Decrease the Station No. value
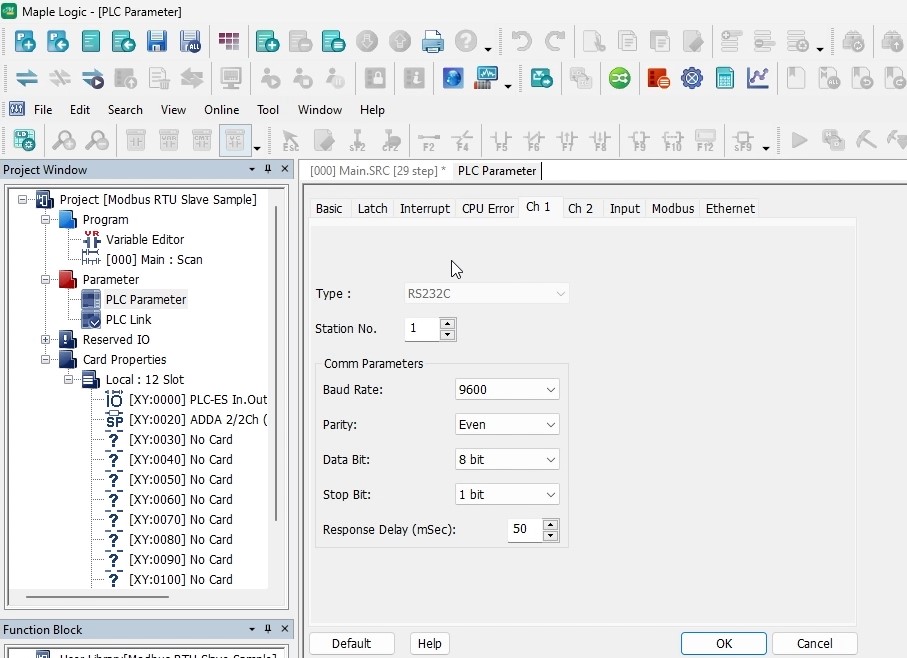This screenshot has height=658, width=907. (x=447, y=335)
